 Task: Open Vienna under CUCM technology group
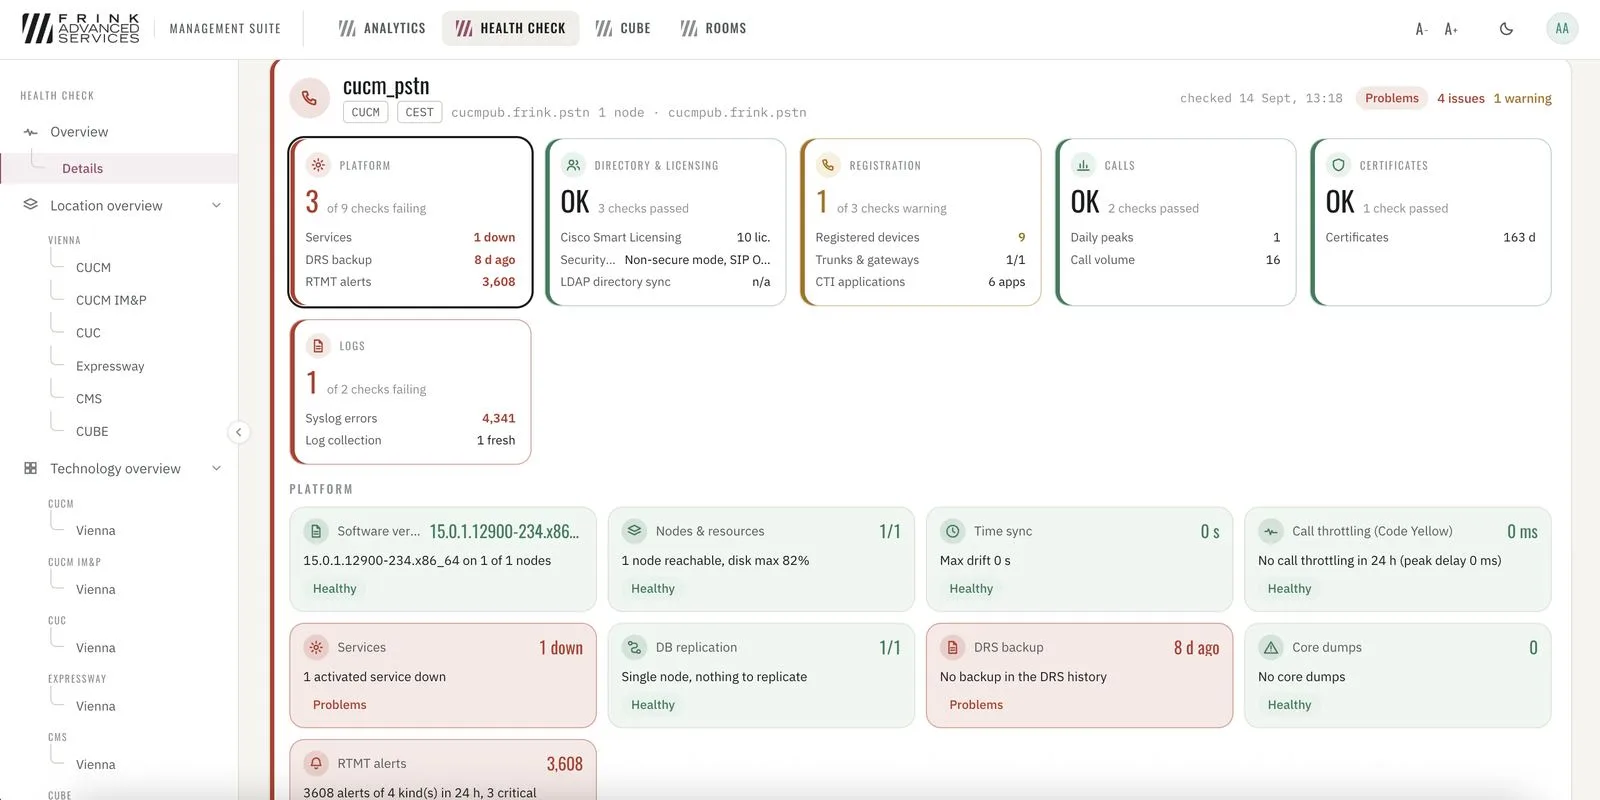pos(96,530)
